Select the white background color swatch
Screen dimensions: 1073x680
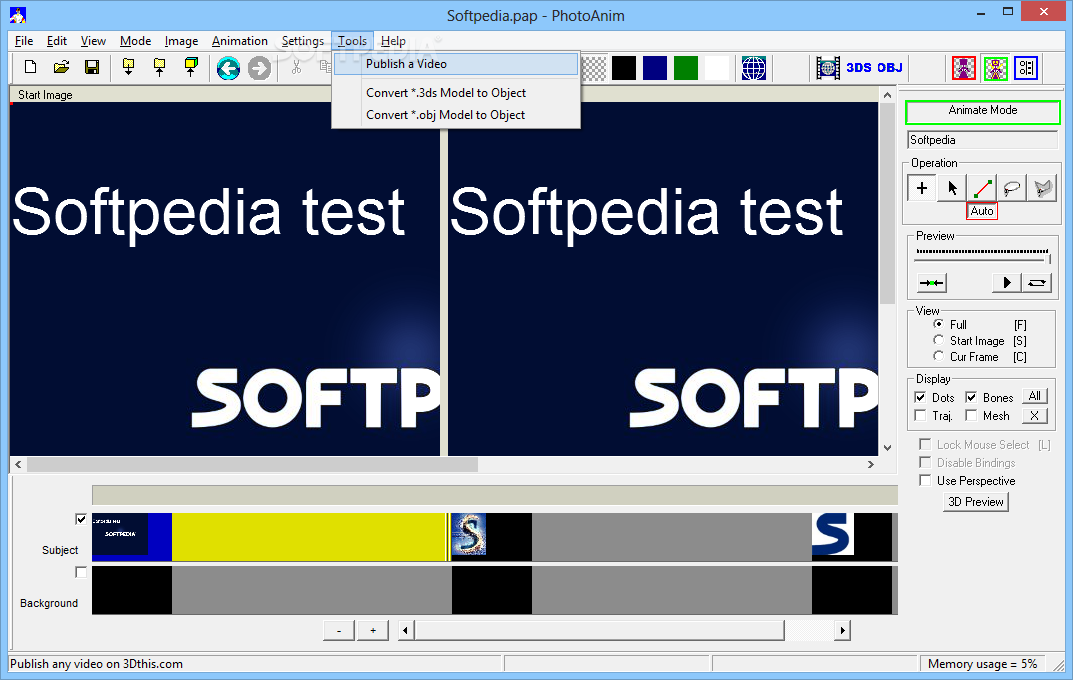tap(716, 68)
